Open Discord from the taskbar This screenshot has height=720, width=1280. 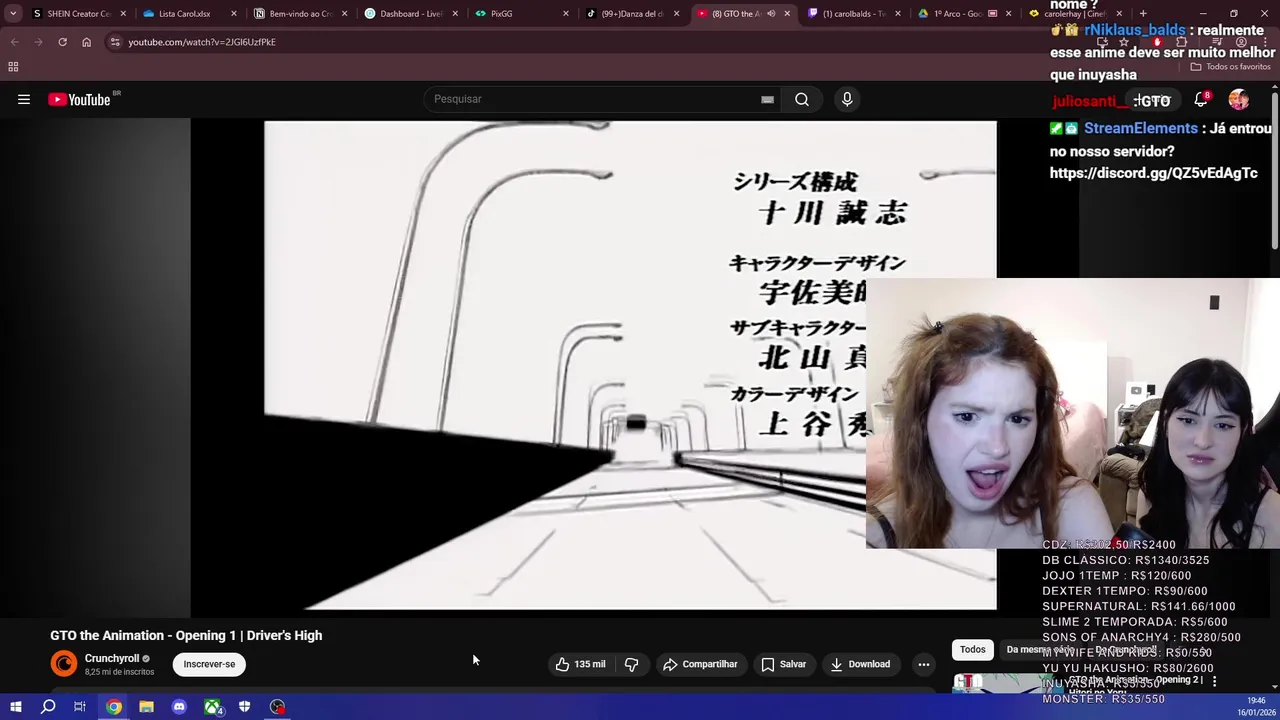pyautogui.click(x=179, y=707)
